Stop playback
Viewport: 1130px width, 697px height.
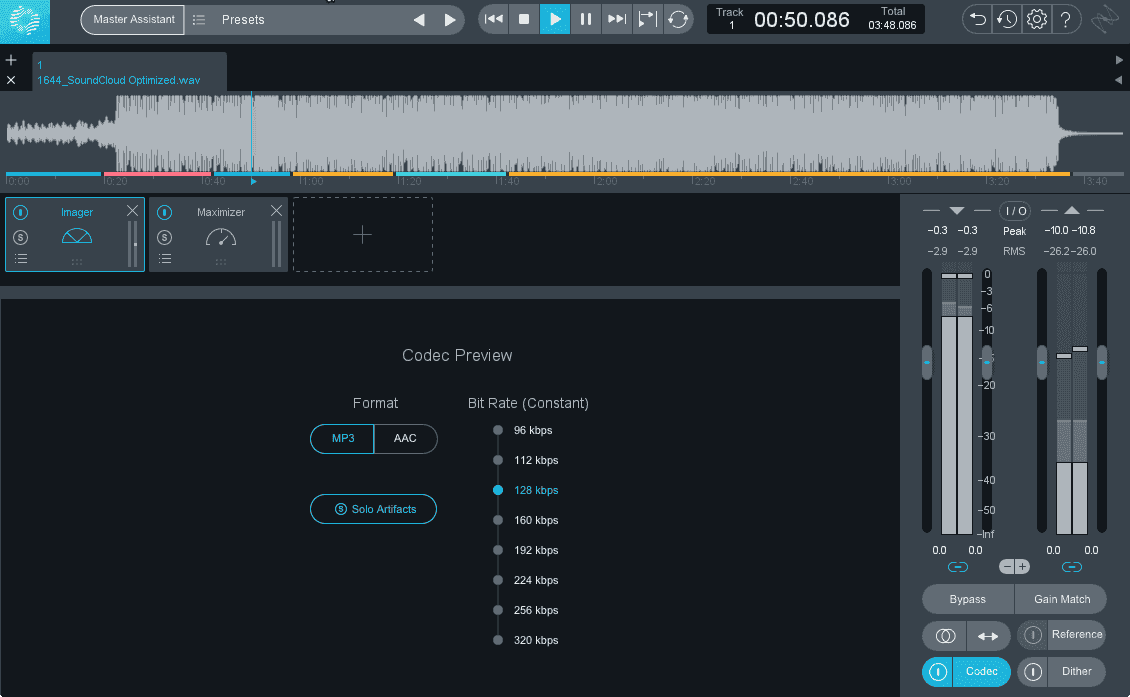pos(524,19)
